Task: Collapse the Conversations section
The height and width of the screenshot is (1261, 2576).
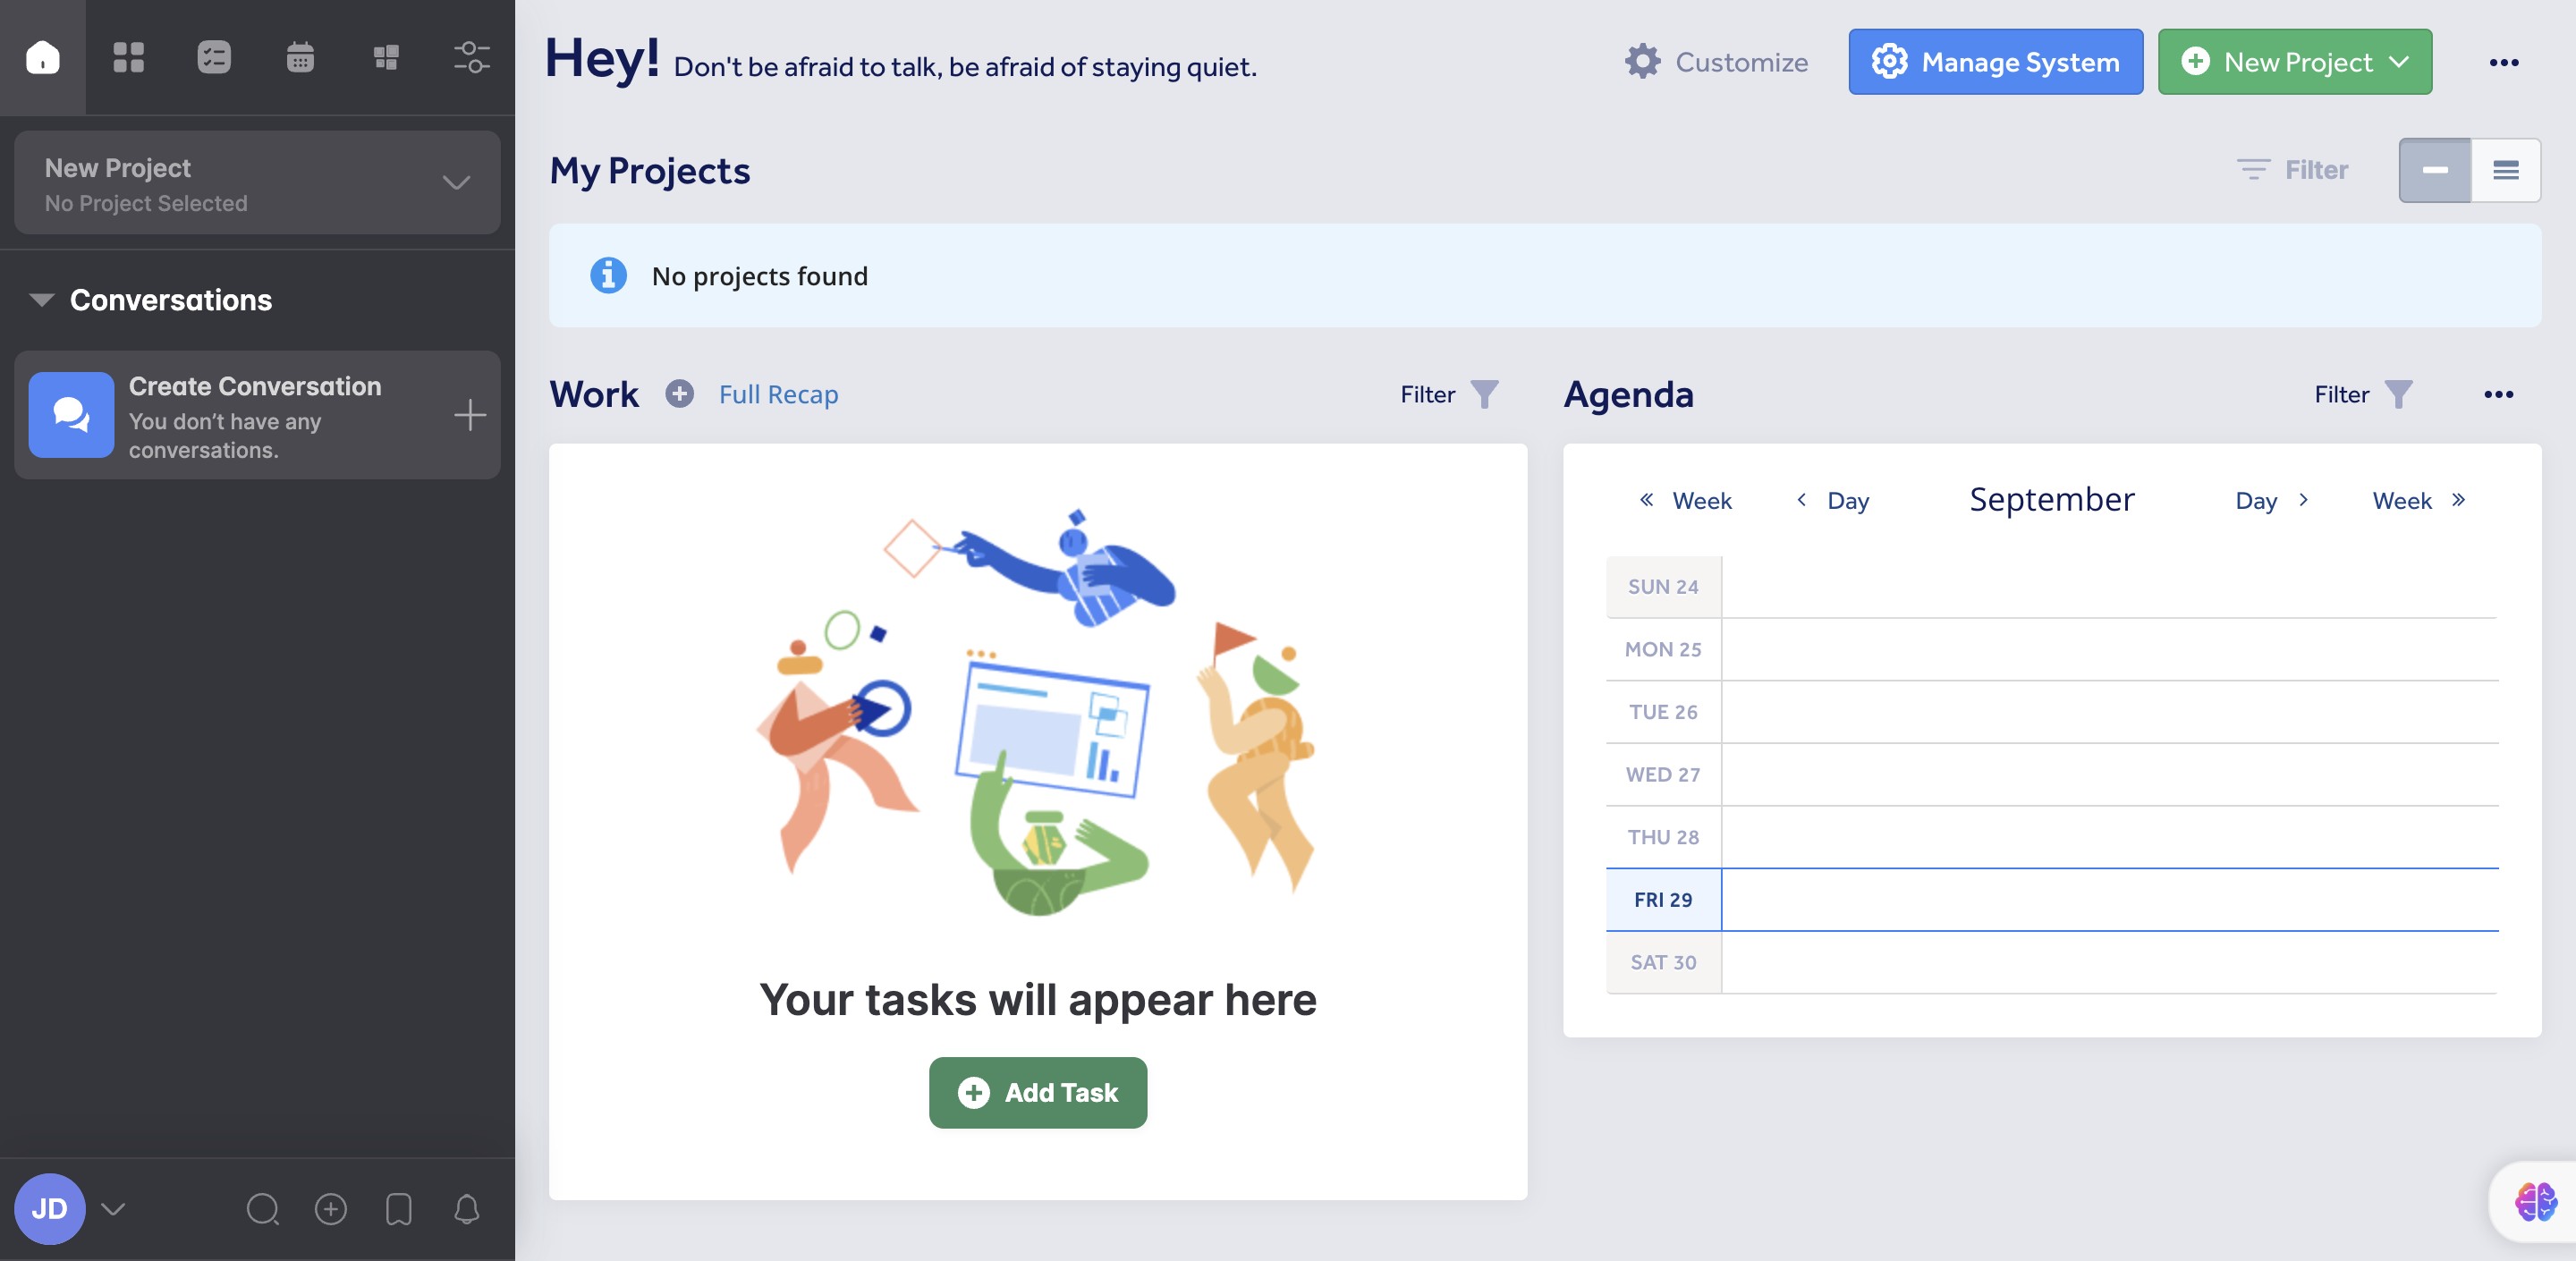Action: pos(42,300)
